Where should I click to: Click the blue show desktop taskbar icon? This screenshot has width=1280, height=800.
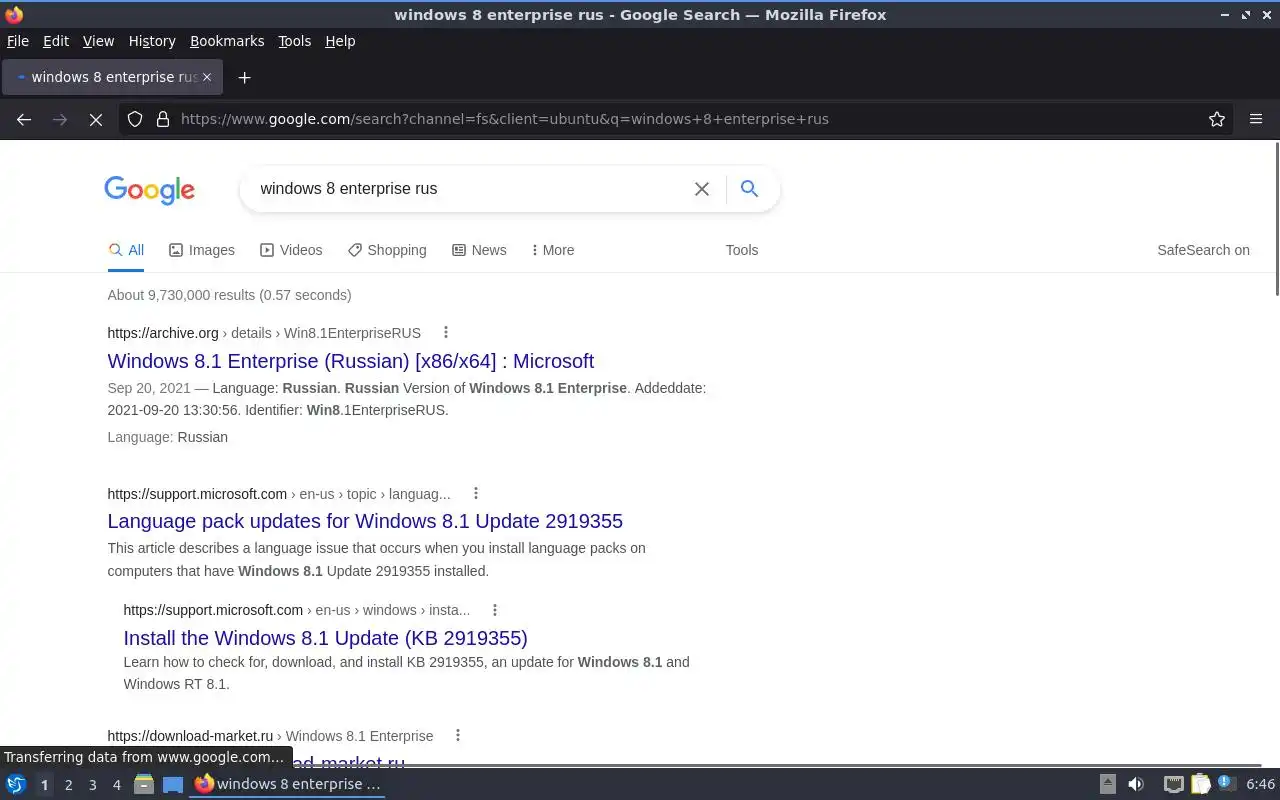tap(173, 784)
